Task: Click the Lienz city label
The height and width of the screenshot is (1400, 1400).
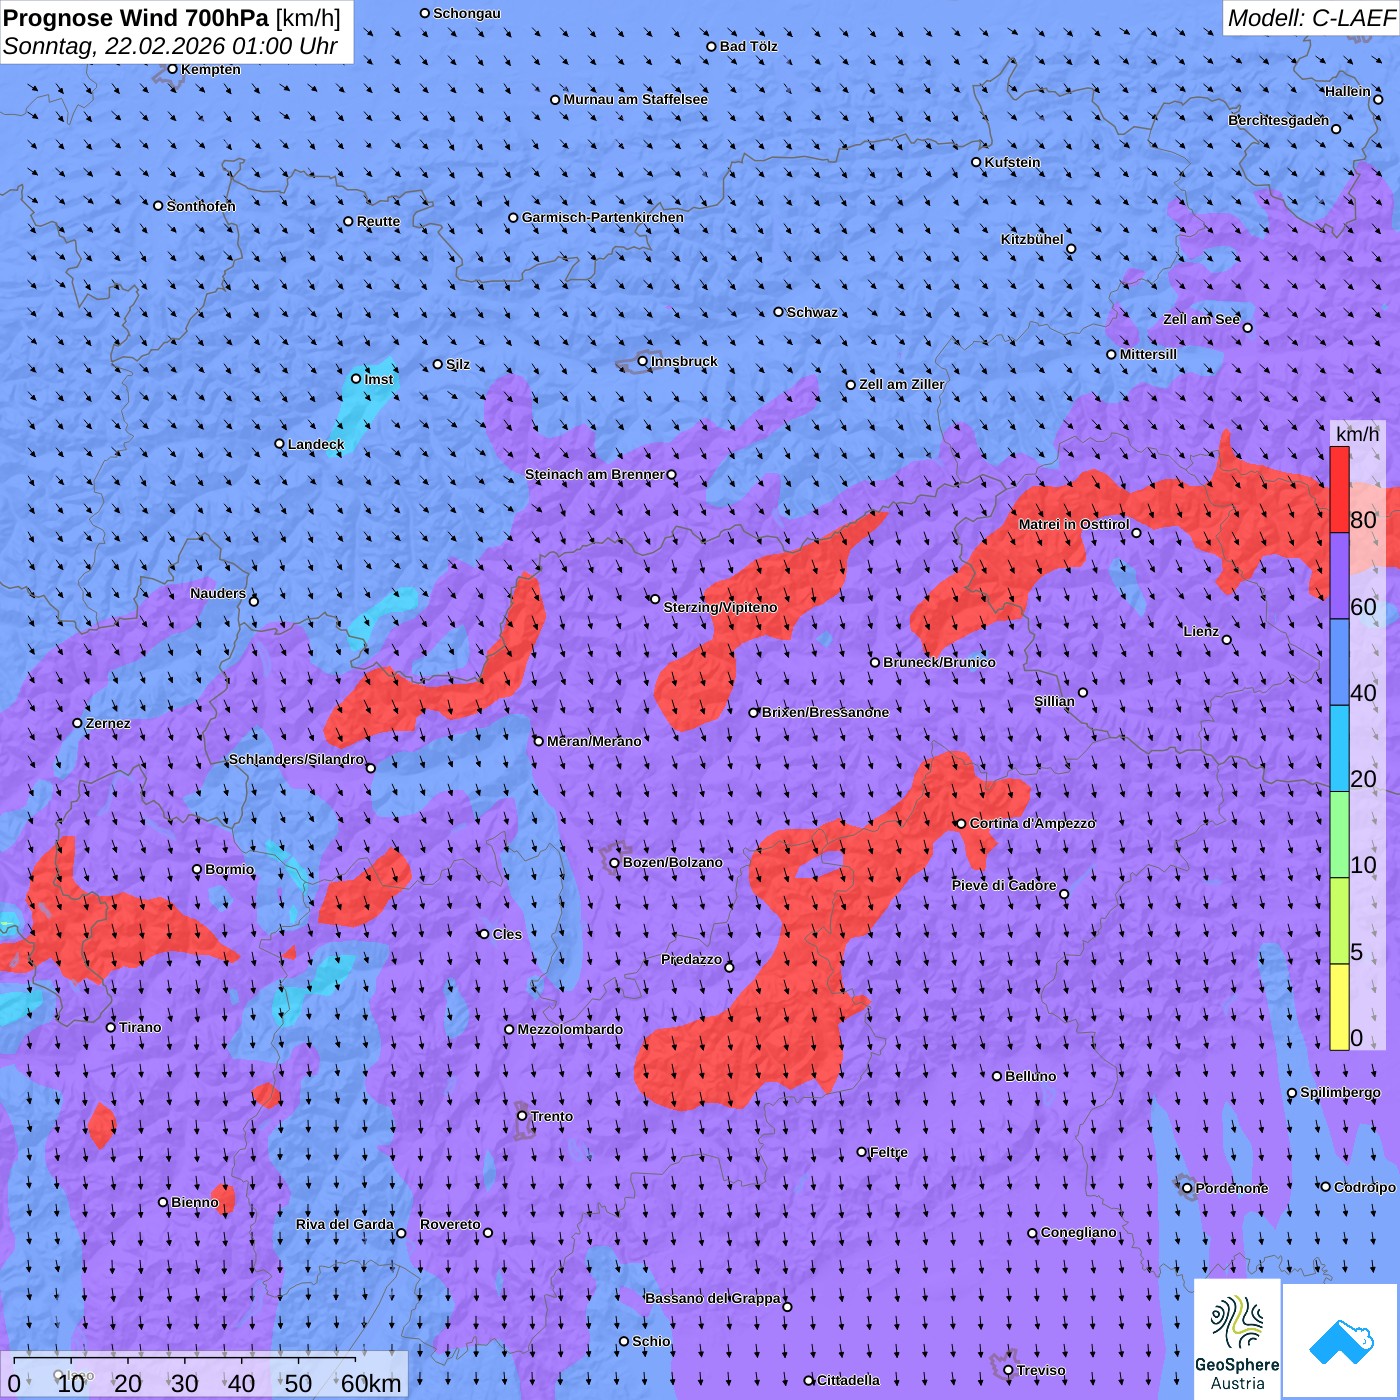Action: click(x=1201, y=631)
